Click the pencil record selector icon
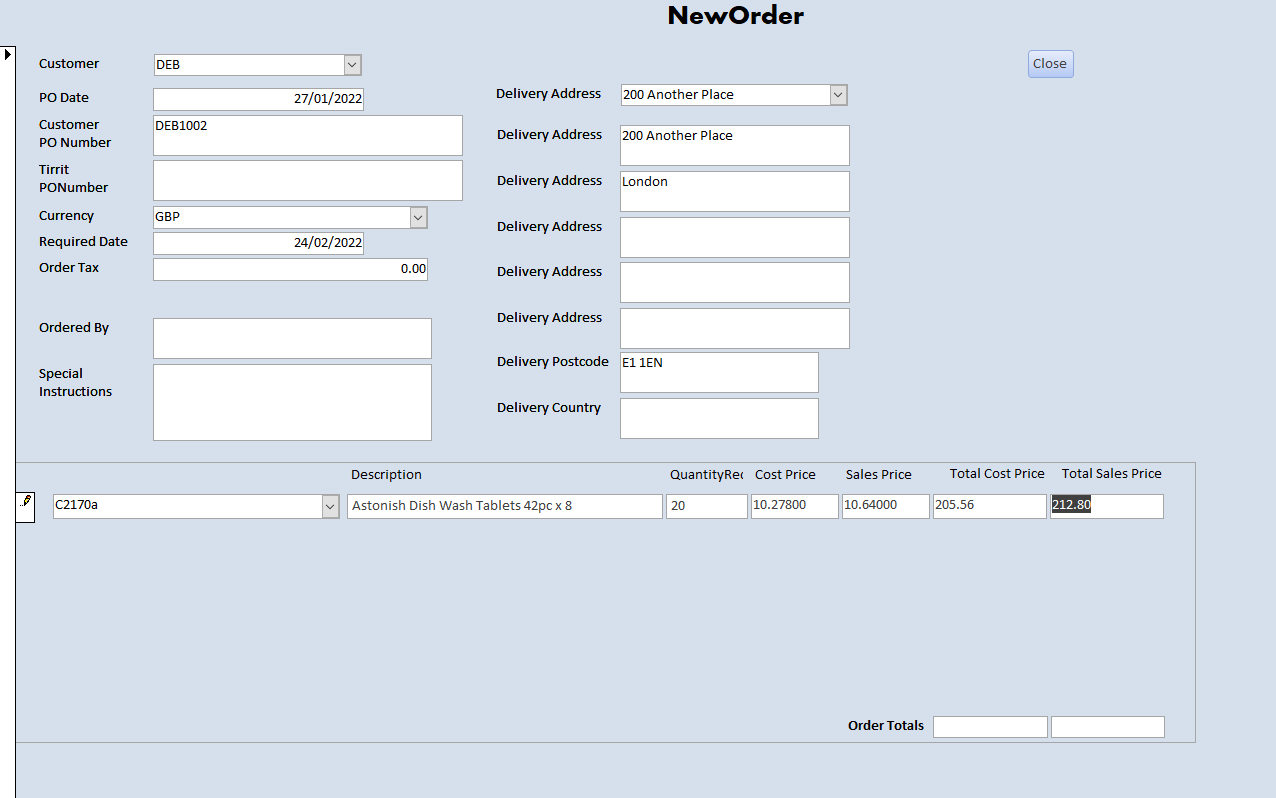1276x798 pixels. coord(26,505)
